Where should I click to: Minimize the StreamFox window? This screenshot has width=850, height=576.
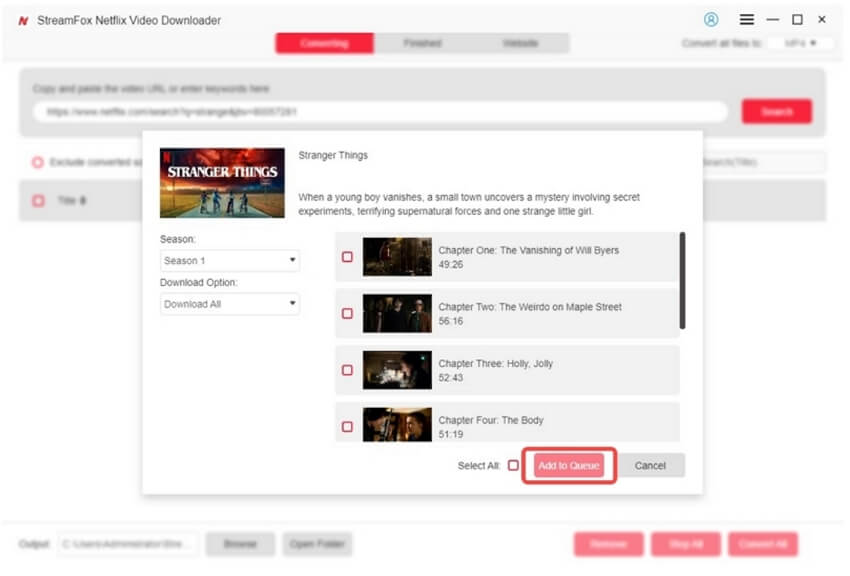click(772, 20)
